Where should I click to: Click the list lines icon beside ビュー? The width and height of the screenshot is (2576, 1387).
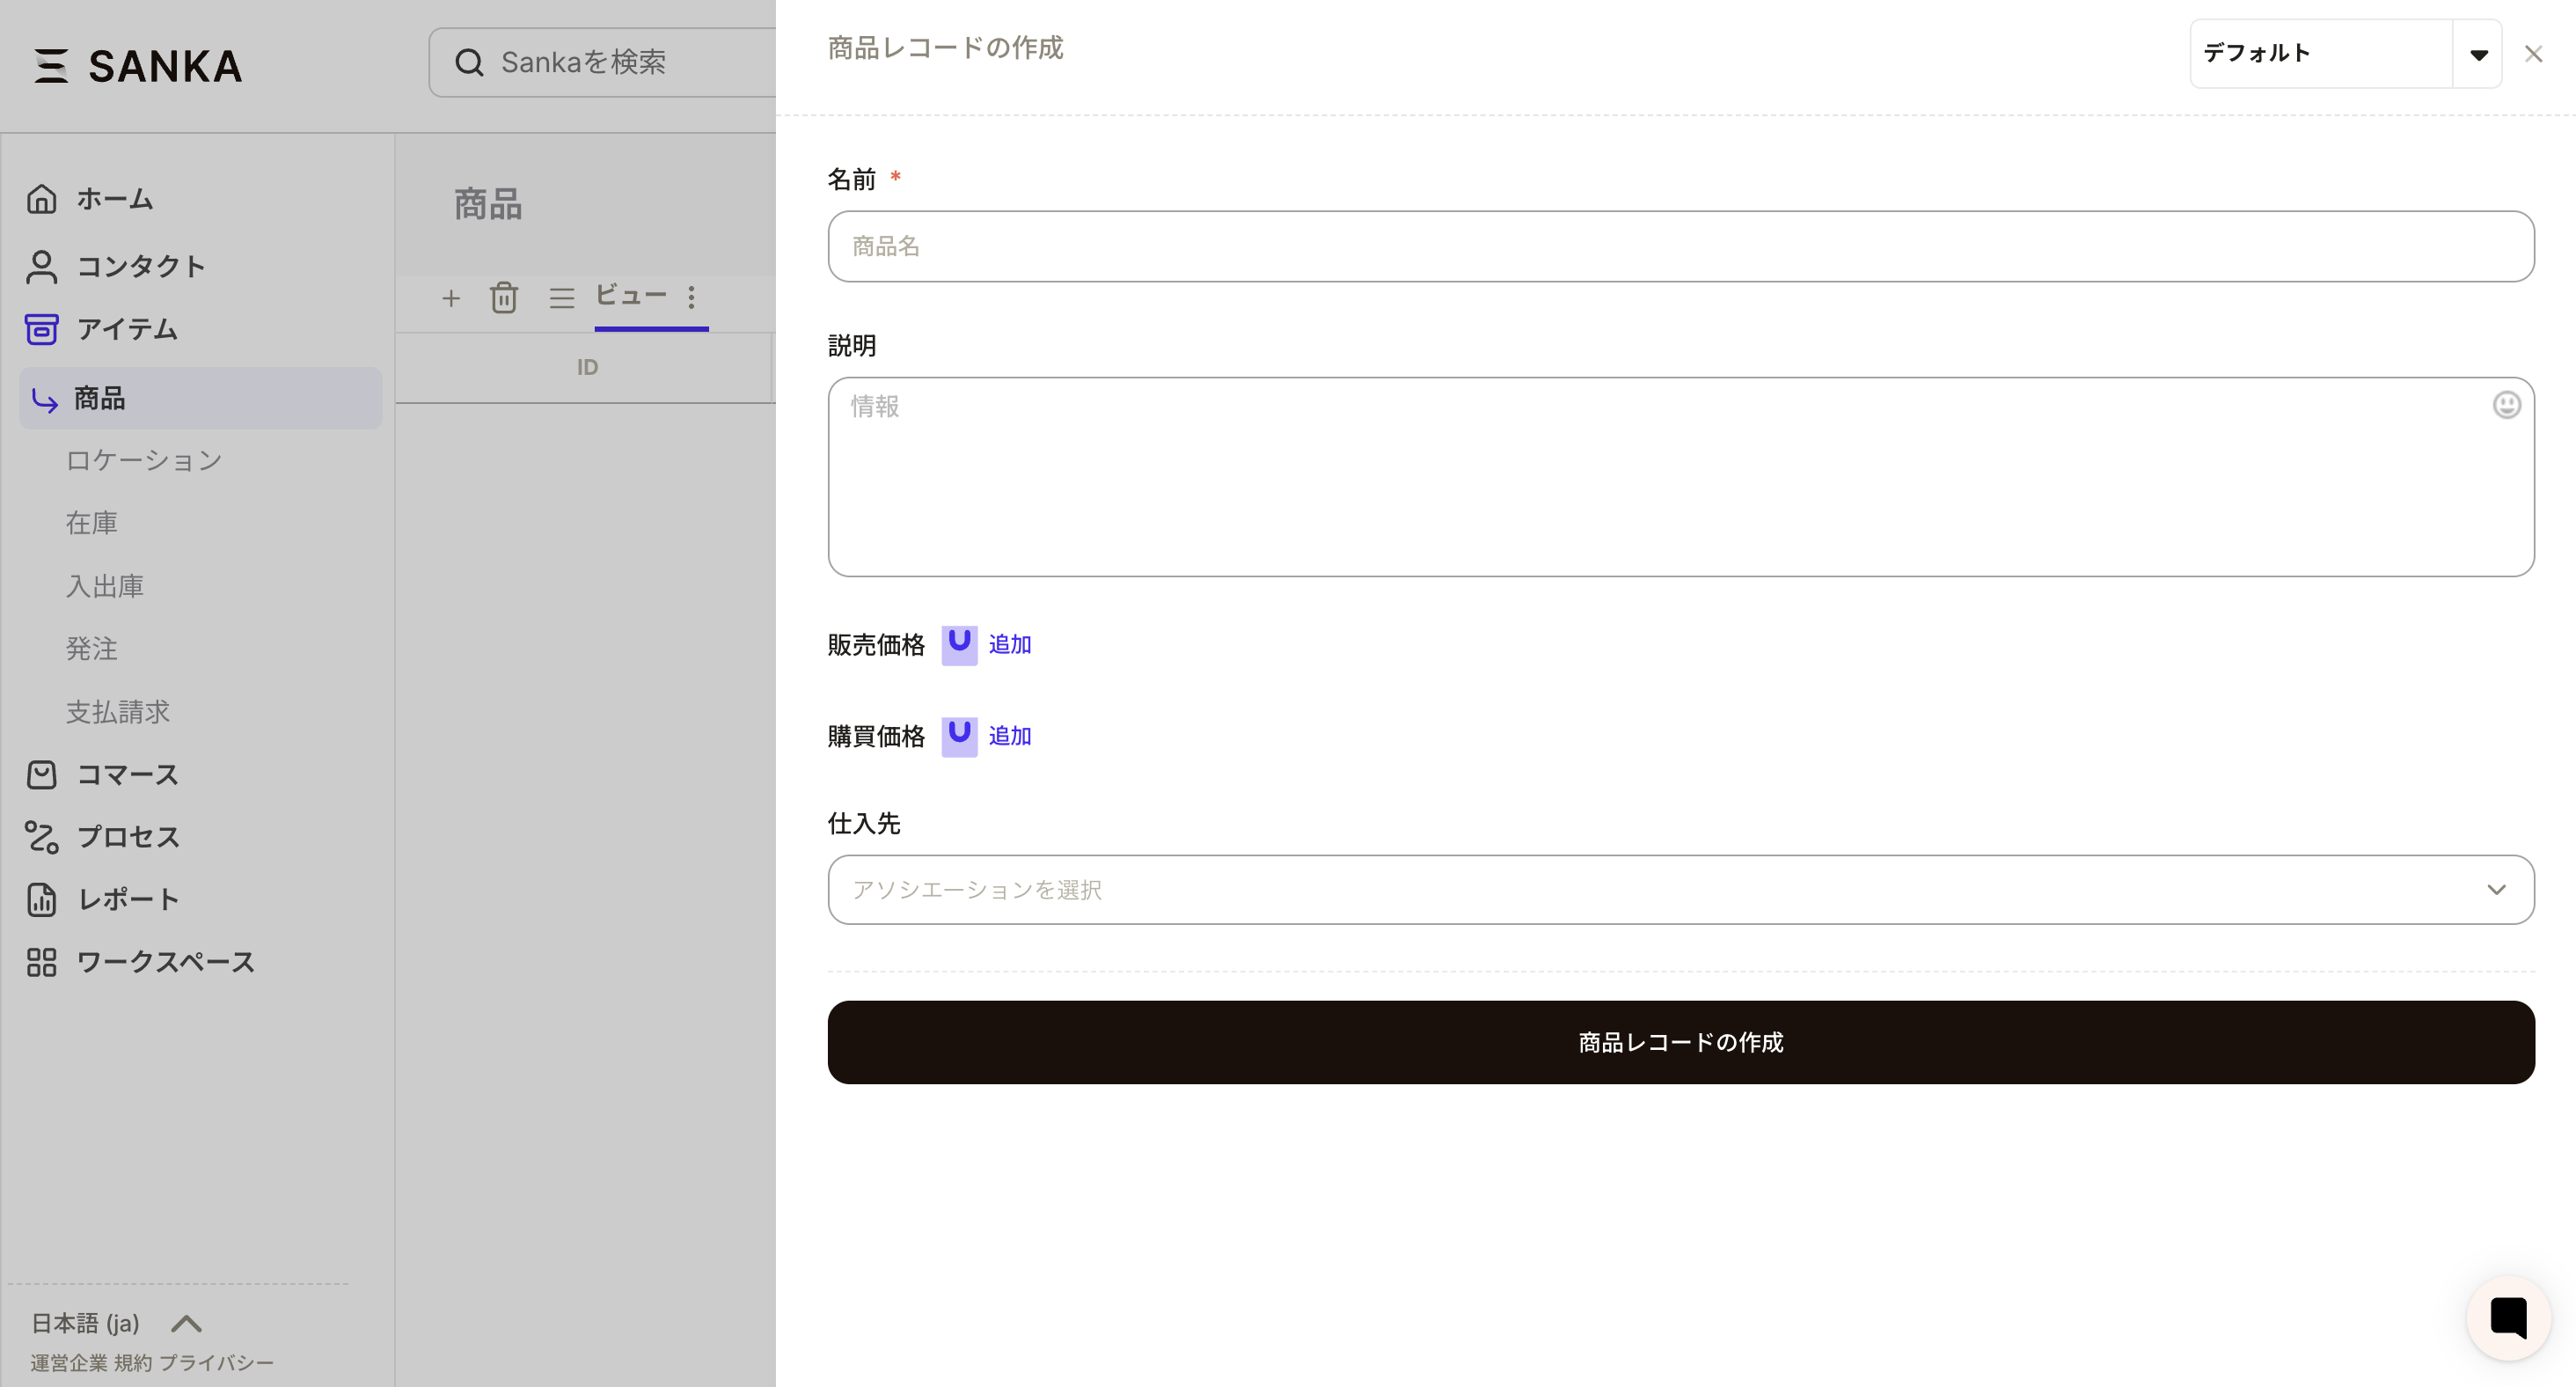[x=562, y=298]
